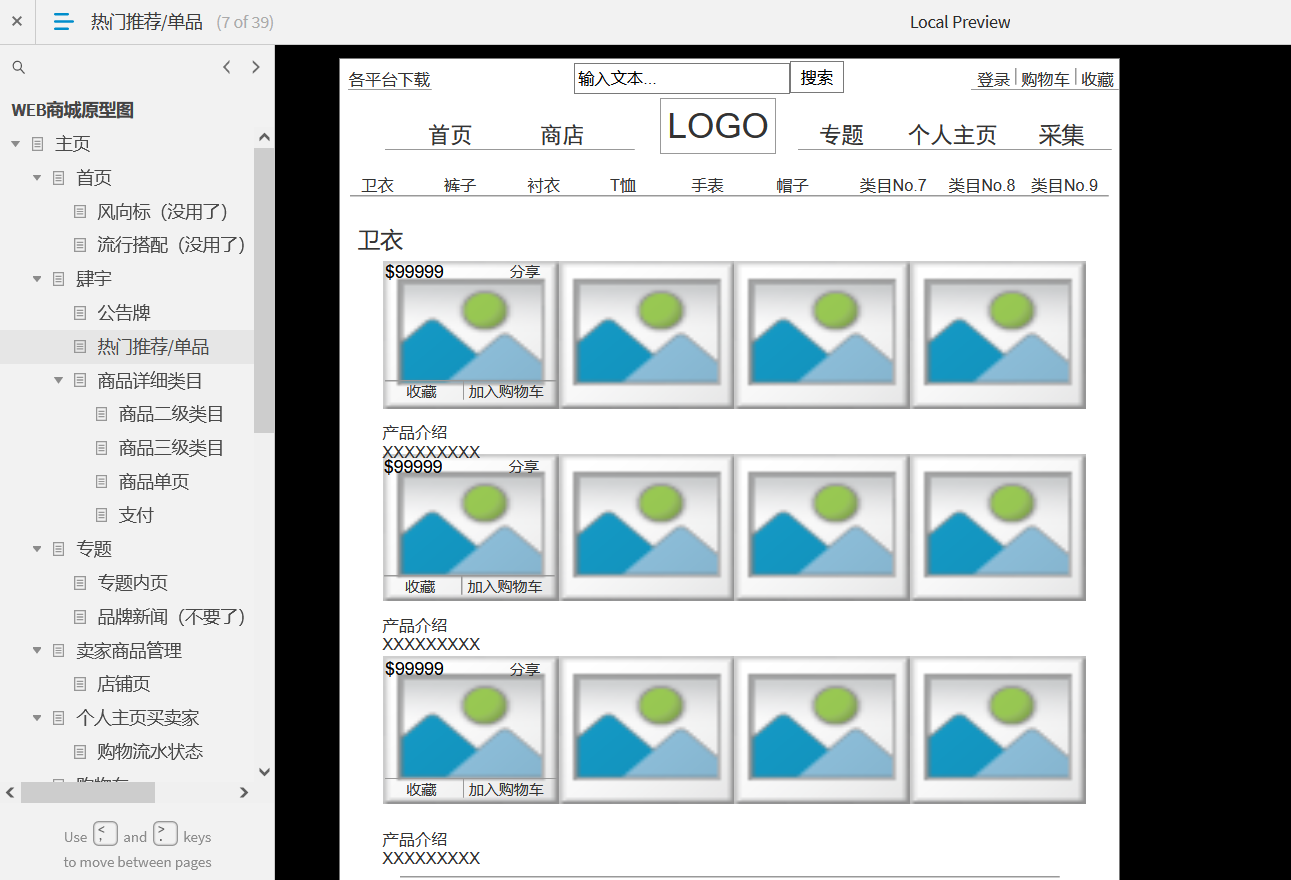The width and height of the screenshot is (1291, 880).
Task: Collapse the 首页 tree node
Action: click(x=37, y=178)
